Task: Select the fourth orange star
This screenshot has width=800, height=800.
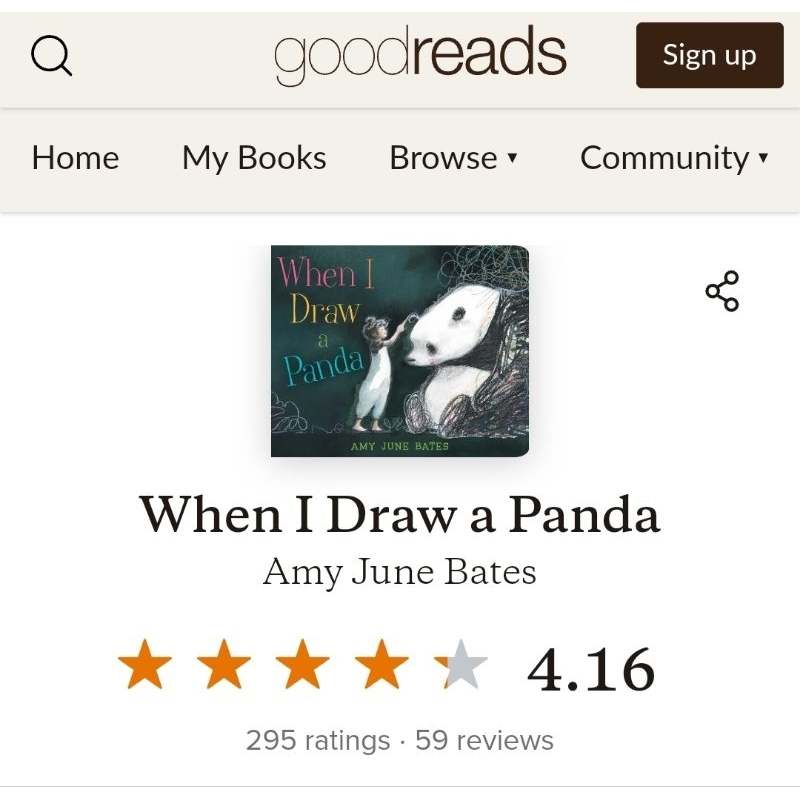Action: pyautogui.click(x=382, y=667)
